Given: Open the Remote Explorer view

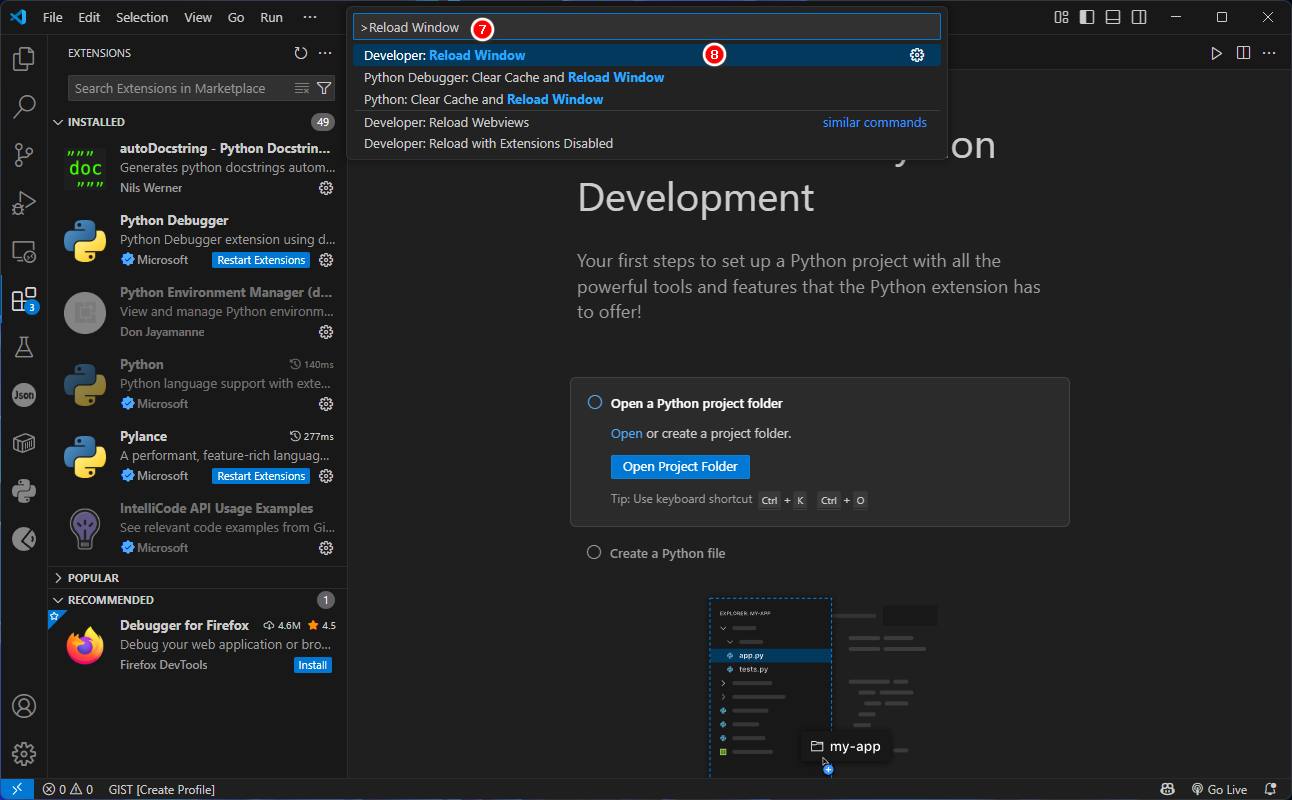Looking at the screenshot, I should 24,251.
